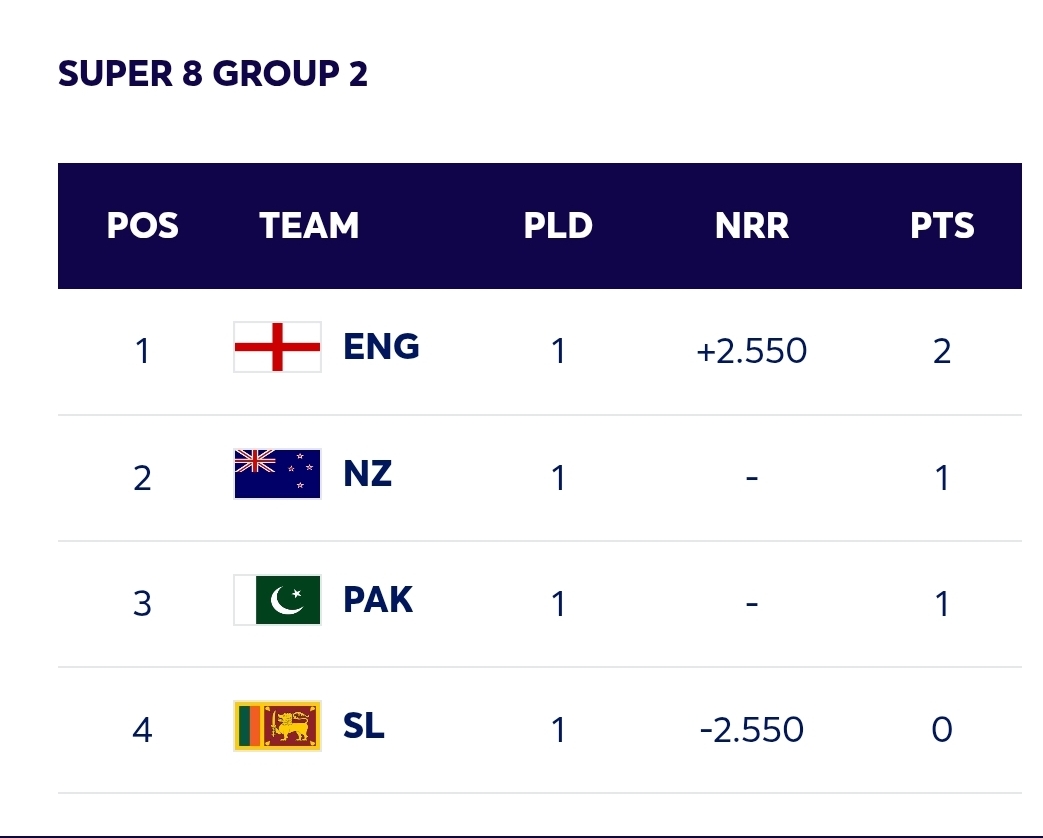
Task: Click the TEAM column header
Action: click(309, 226)
